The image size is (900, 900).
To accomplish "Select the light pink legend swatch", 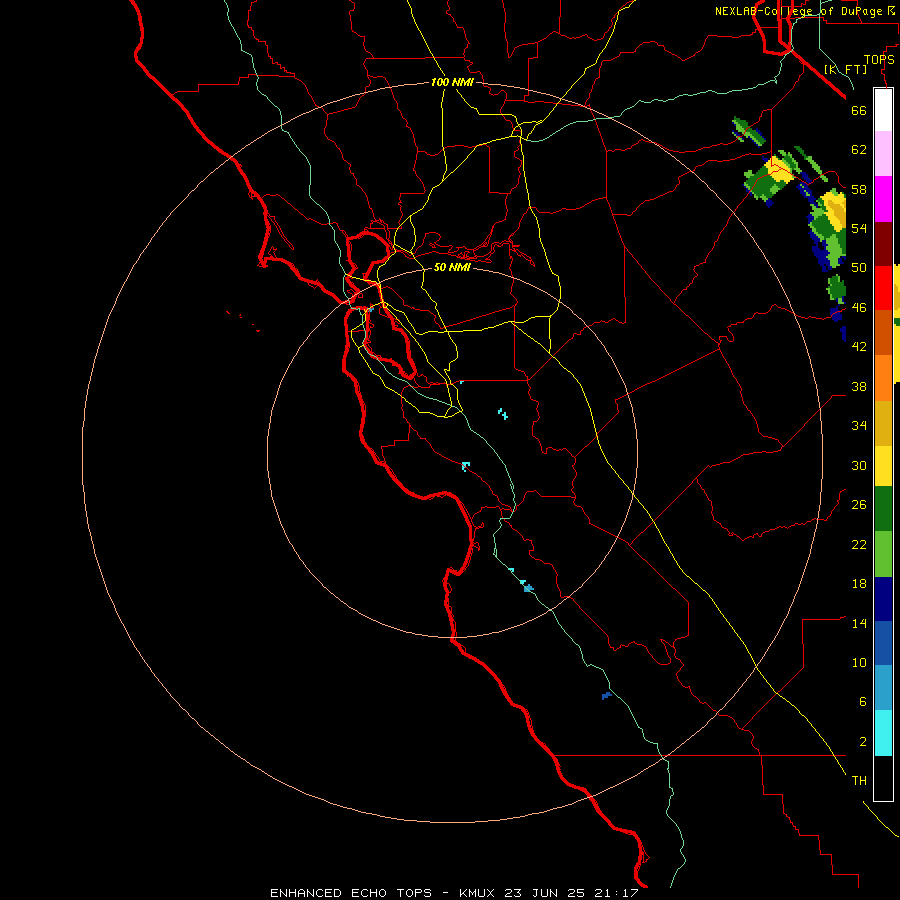I will tap(883, 154).
